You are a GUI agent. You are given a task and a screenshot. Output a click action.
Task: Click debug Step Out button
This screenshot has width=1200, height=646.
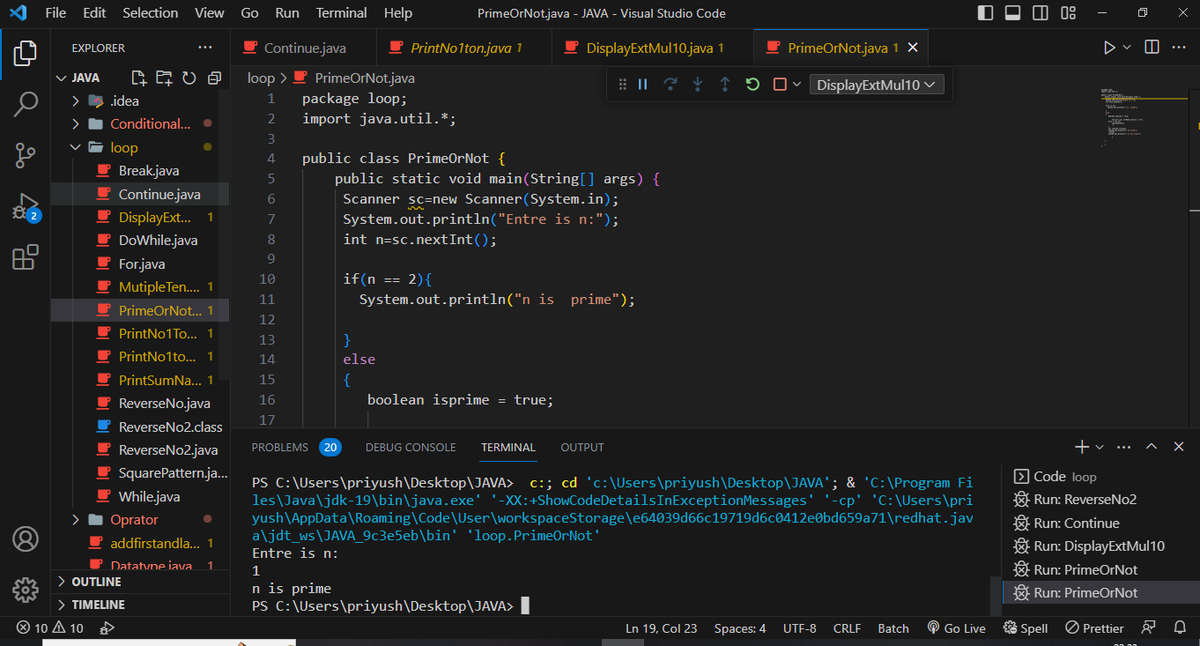(x=725, y=85)
